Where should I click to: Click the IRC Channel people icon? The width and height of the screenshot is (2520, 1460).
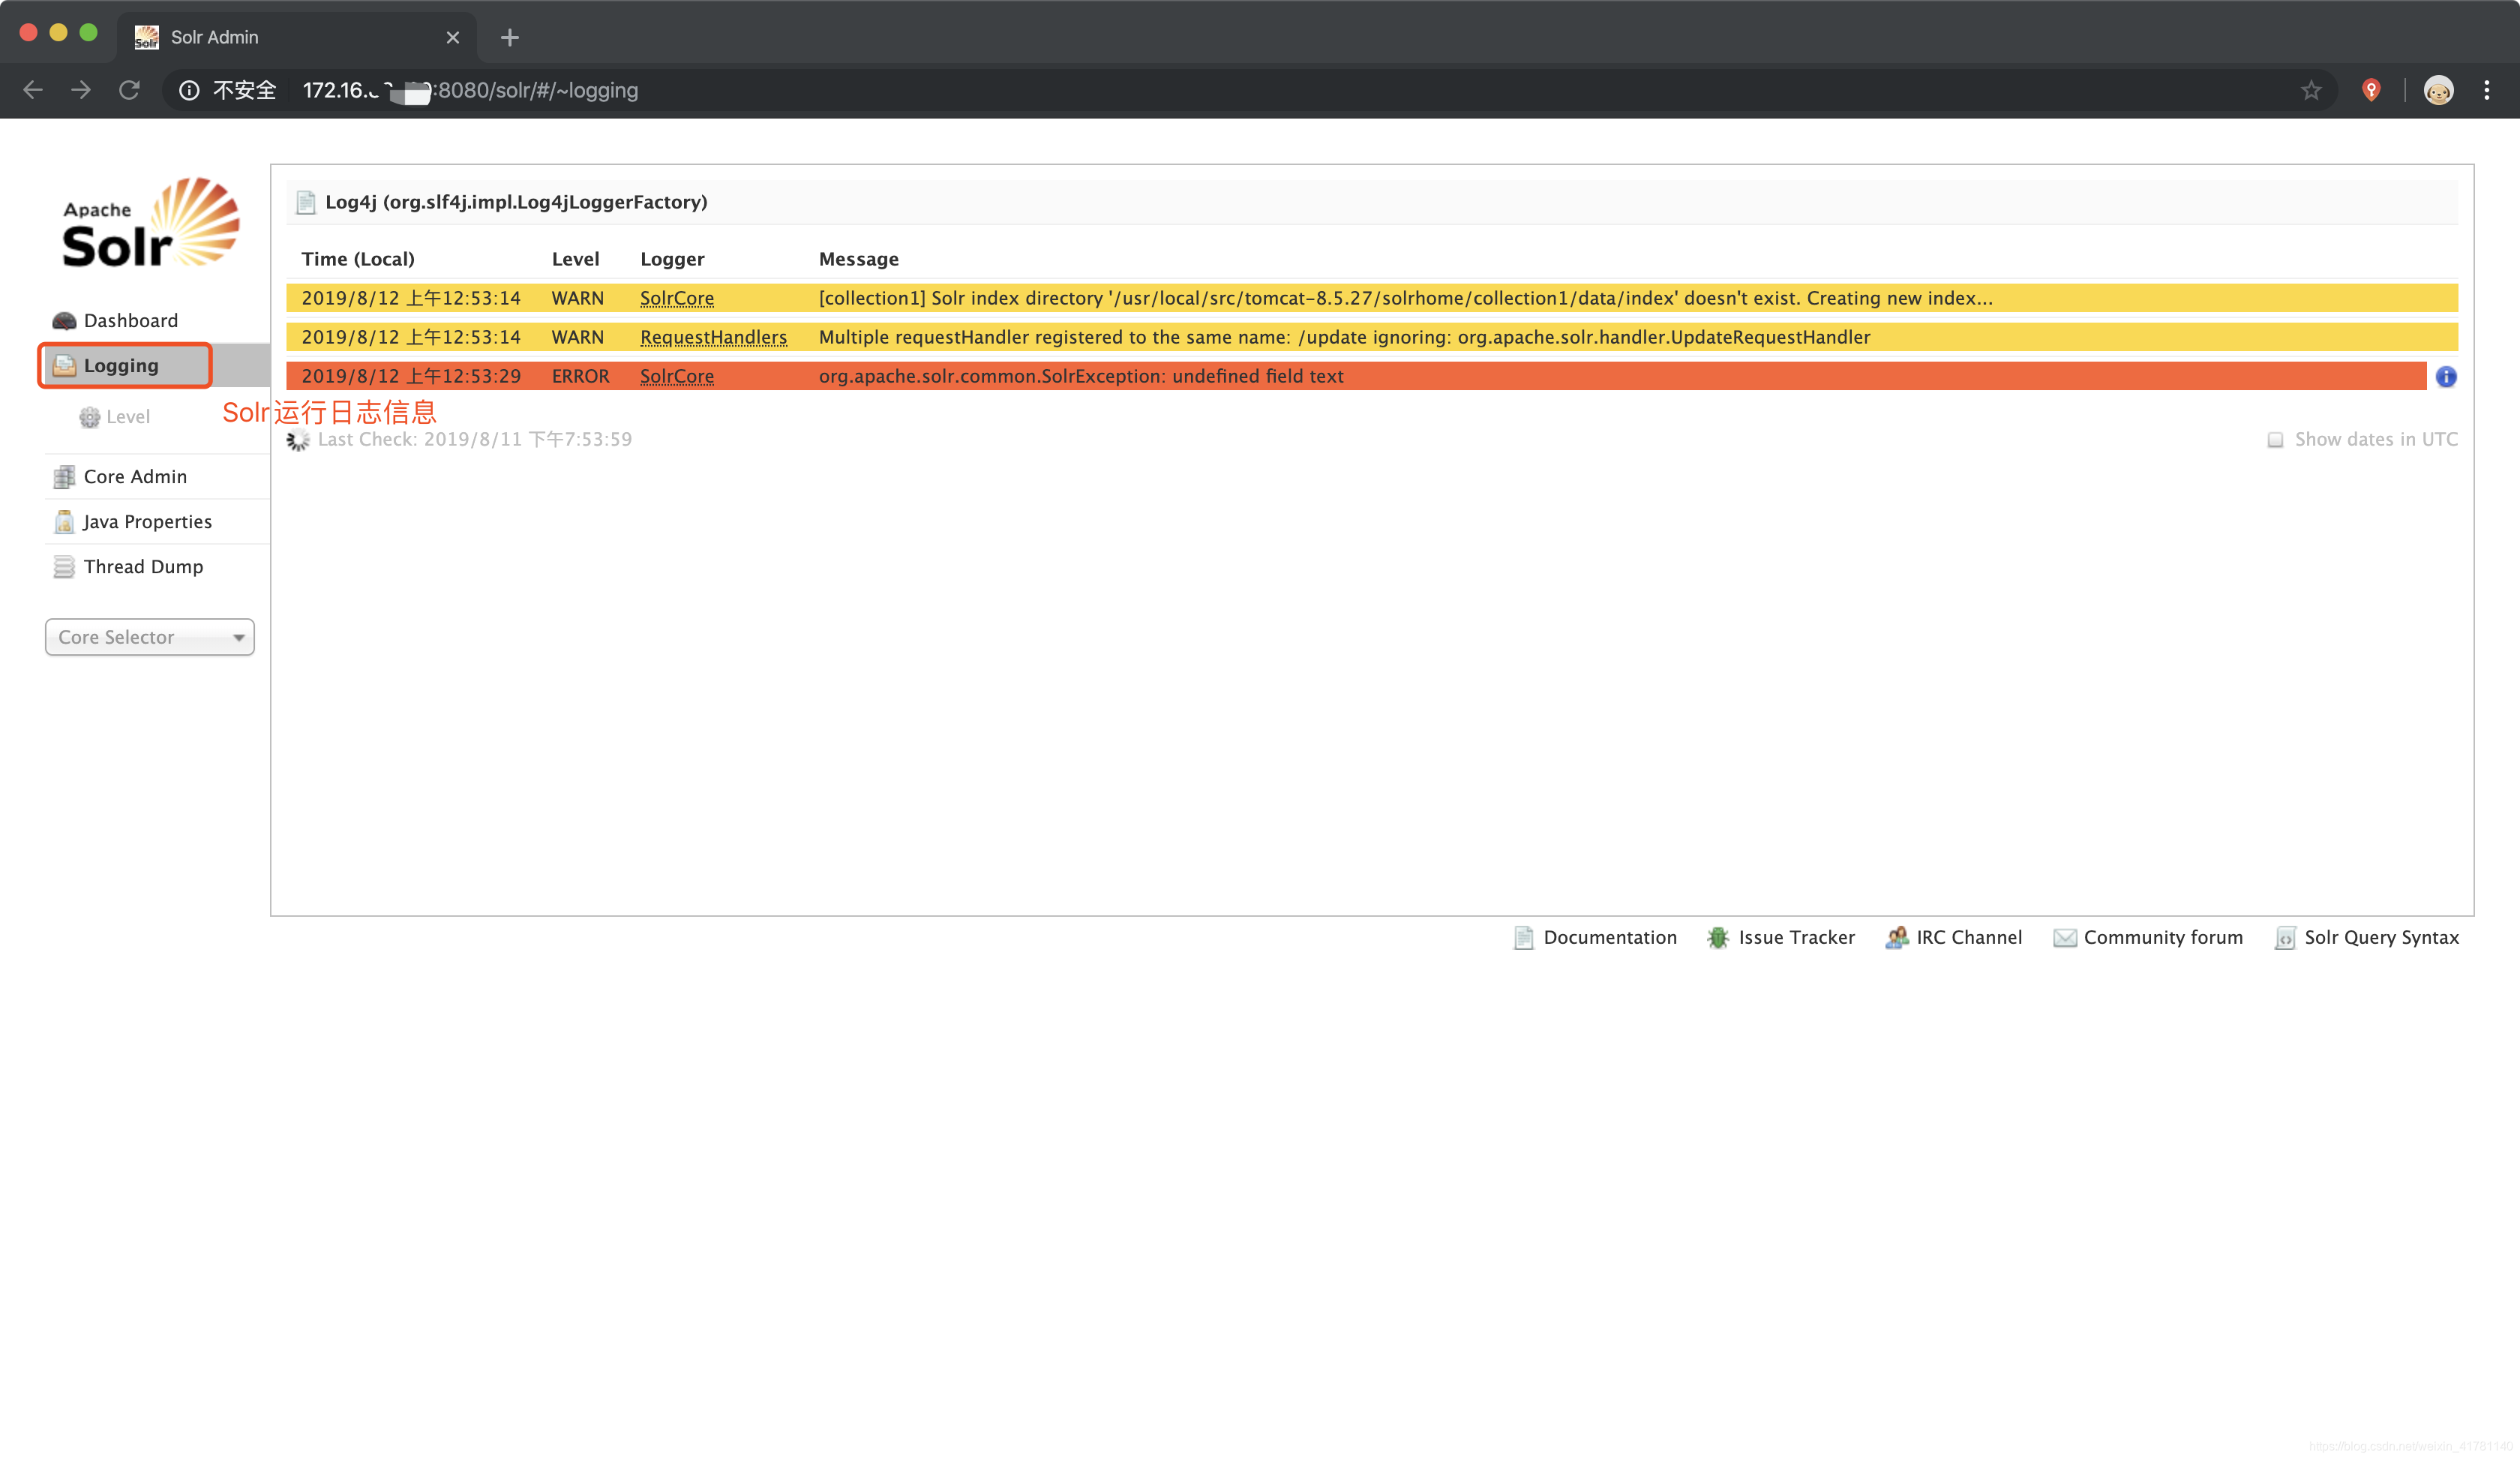(x=1896, y=938)
